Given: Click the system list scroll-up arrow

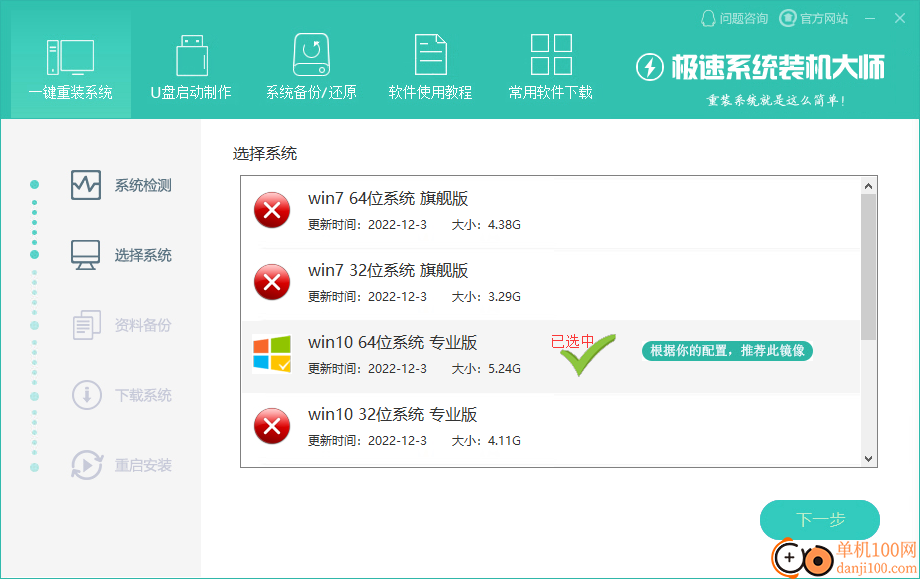Looking at the screenshot, I should click(868, 186).
